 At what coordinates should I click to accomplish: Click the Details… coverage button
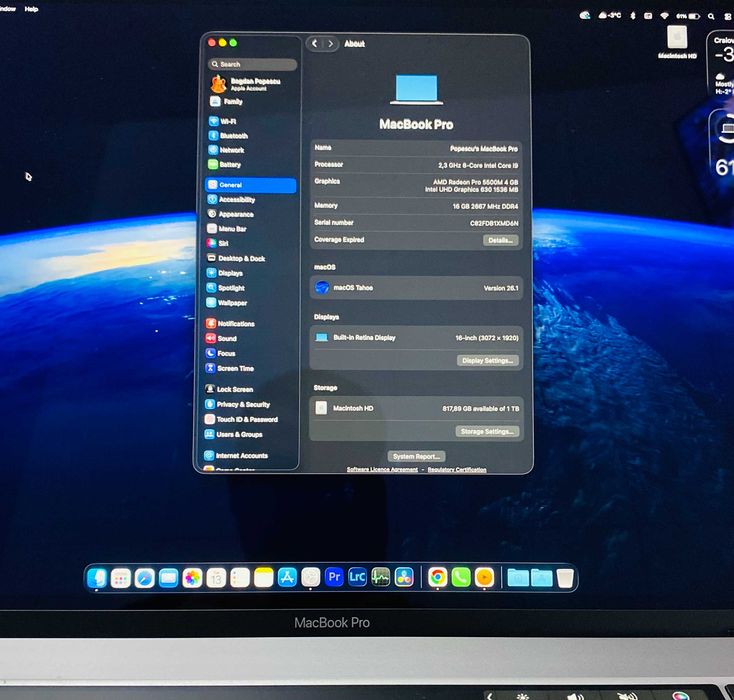(500, 240)
